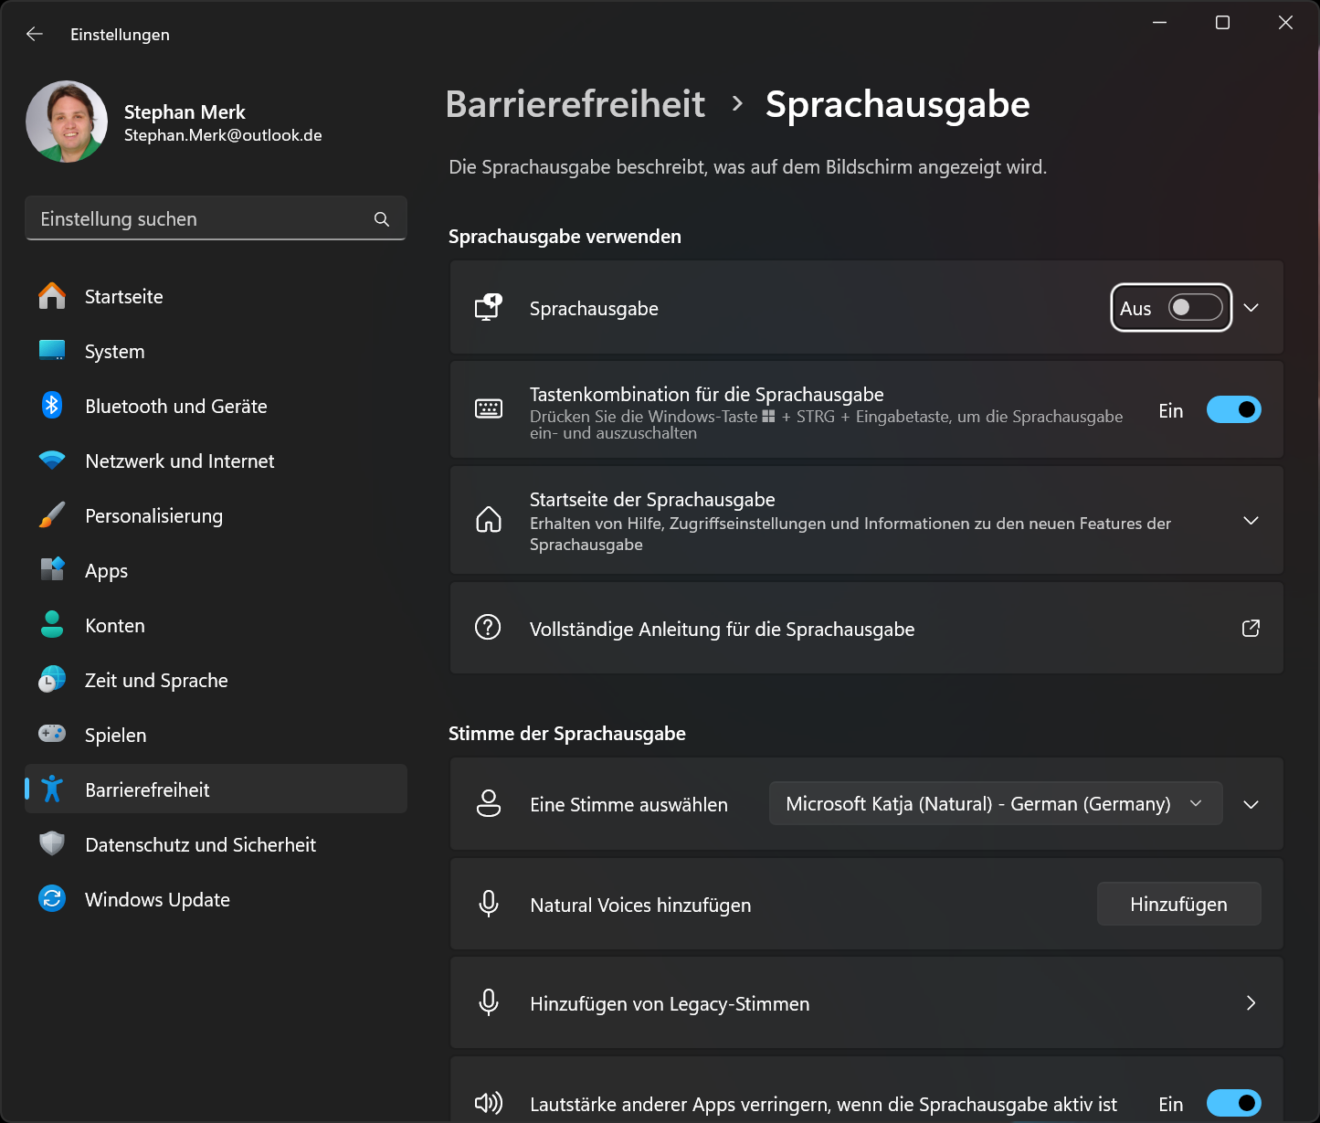Click the Datenschutz und Sicherheit shield icon
Screen dimensions: 1320x1123
pyautogui.click(x=51, y=844)
